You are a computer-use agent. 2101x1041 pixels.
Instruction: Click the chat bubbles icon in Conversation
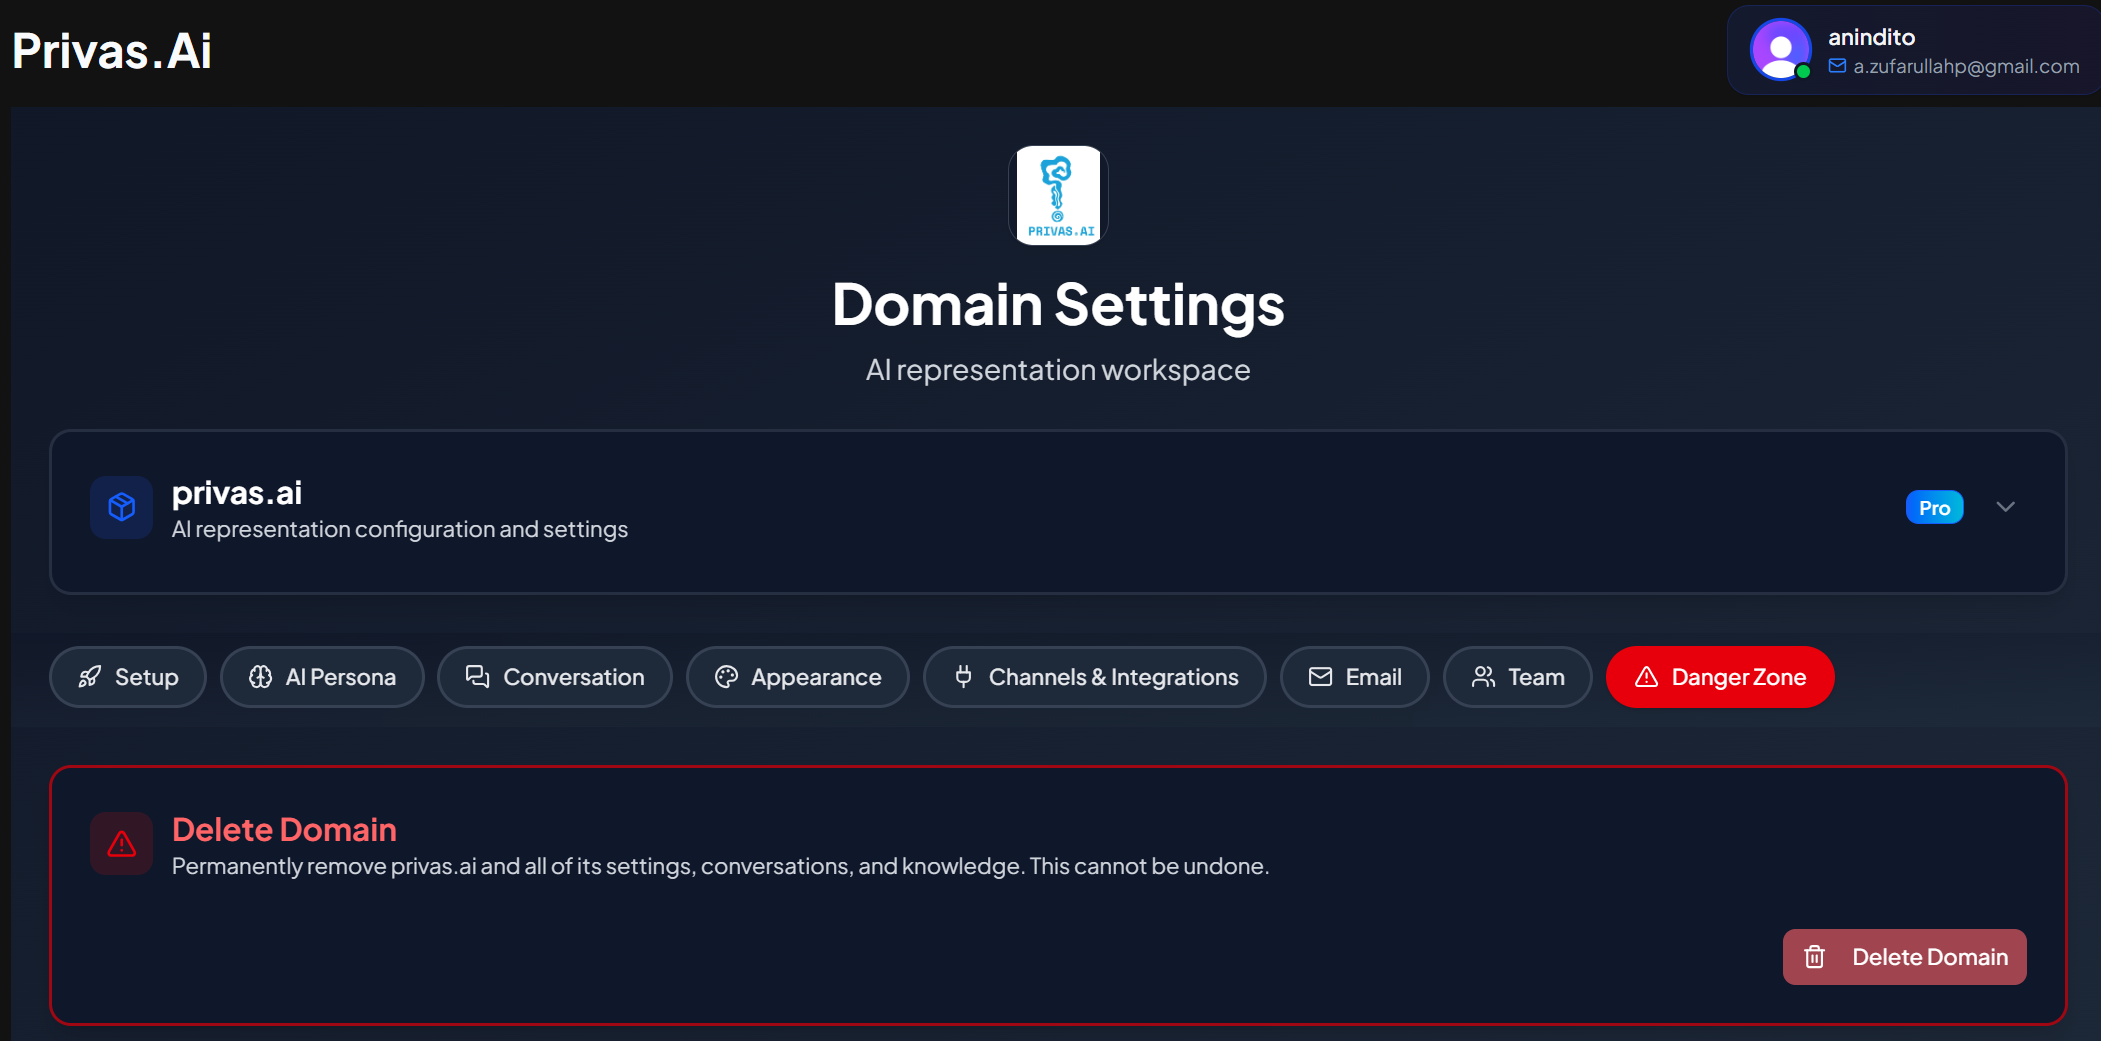pyautogui.click(x=477, y=677)
